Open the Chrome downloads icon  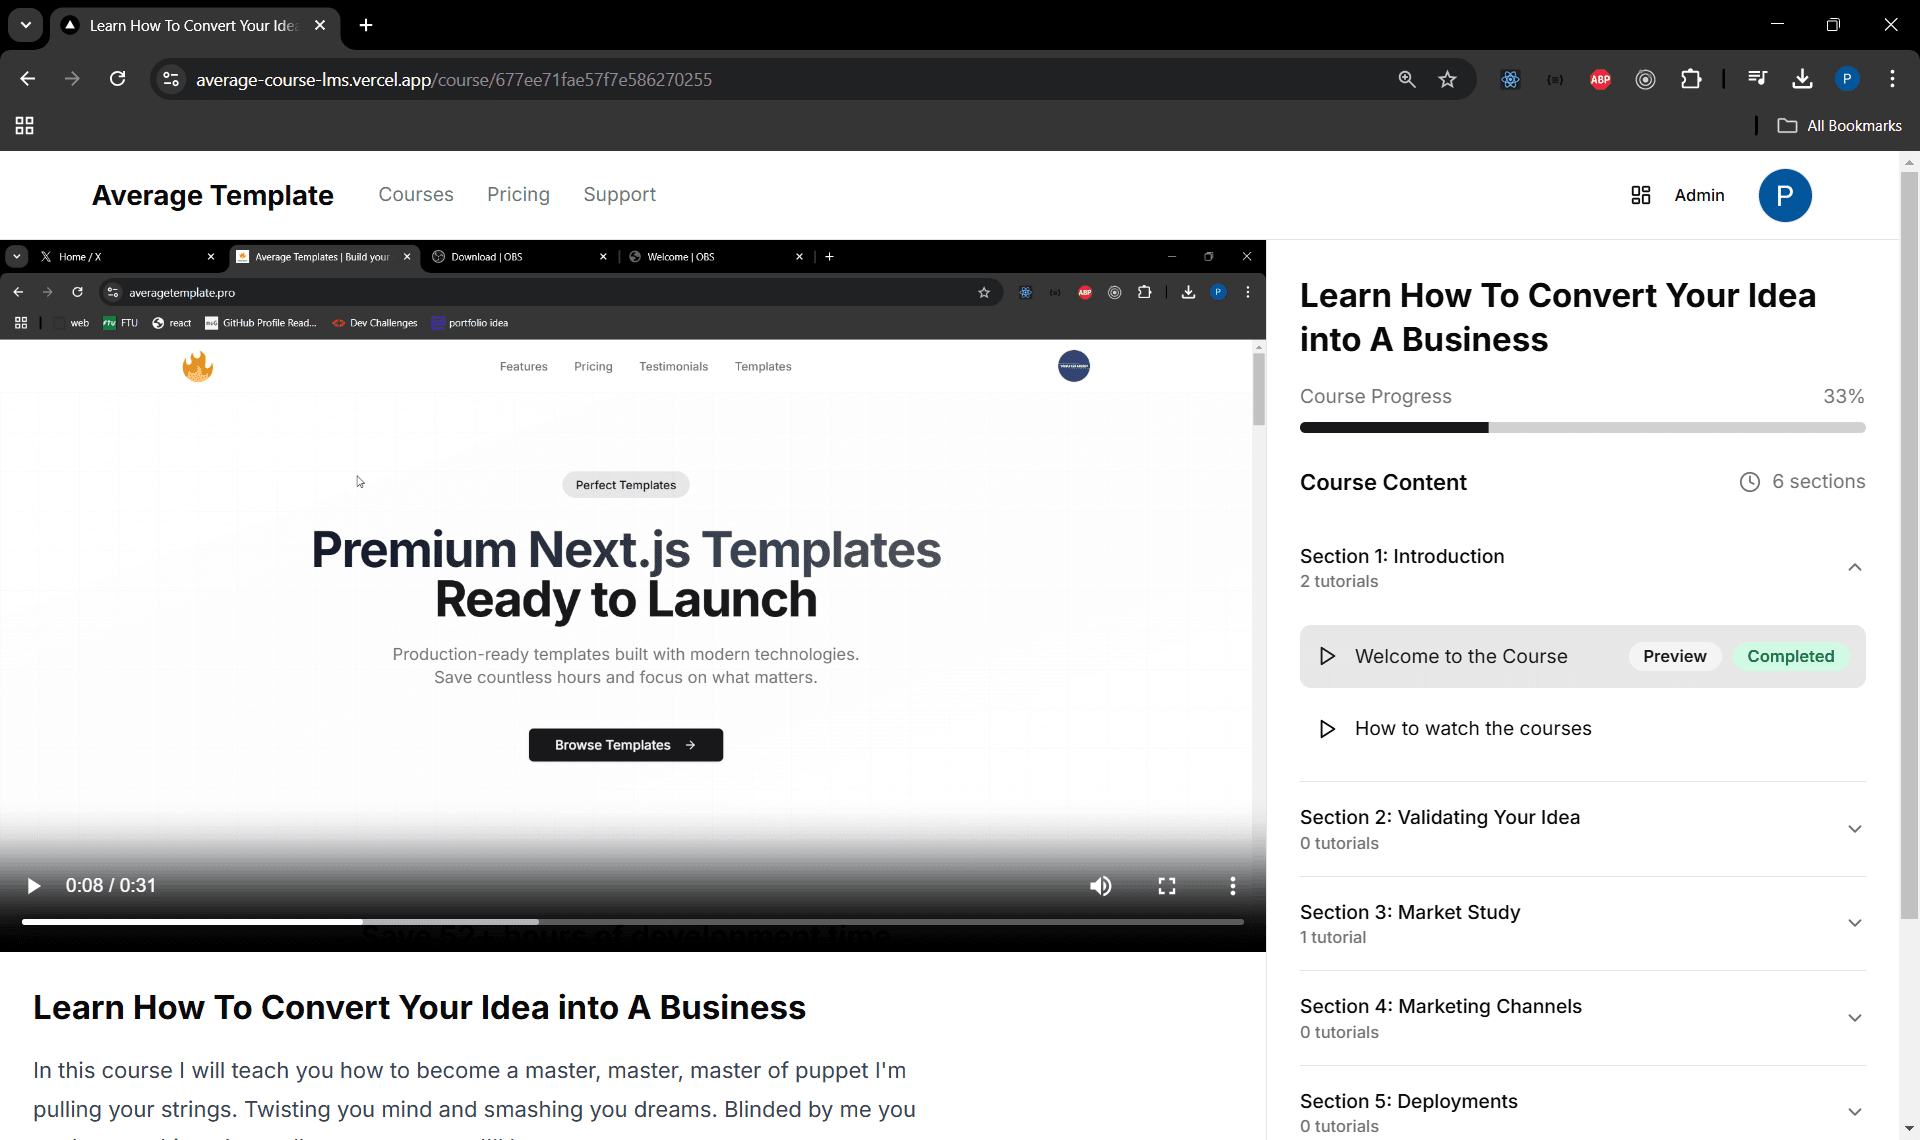tap(1802, 79)
